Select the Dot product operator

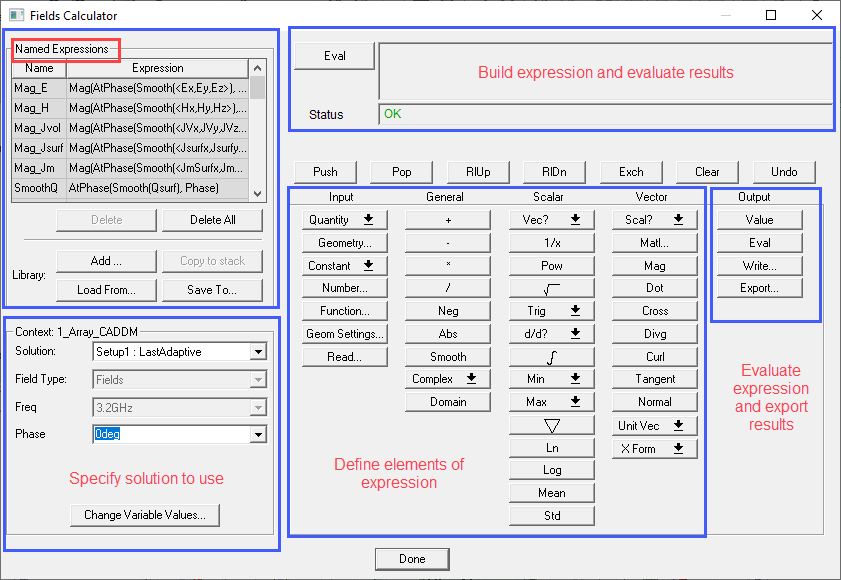click(x=655, y=287)
